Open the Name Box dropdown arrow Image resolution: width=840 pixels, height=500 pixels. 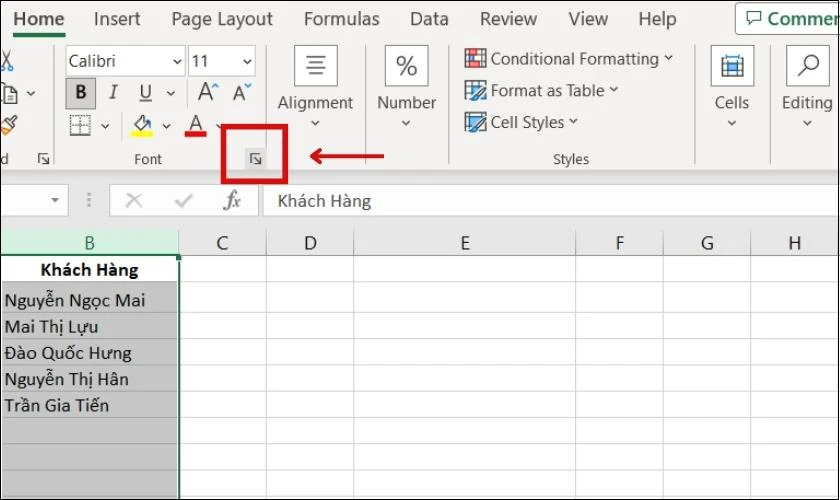pos(55,200)
